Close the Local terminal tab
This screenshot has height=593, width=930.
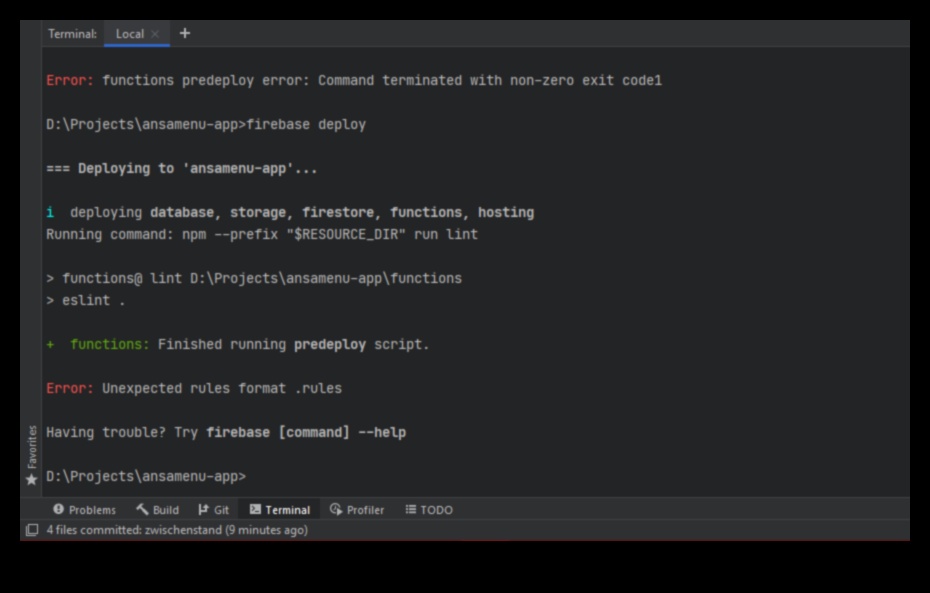(155, 34)
